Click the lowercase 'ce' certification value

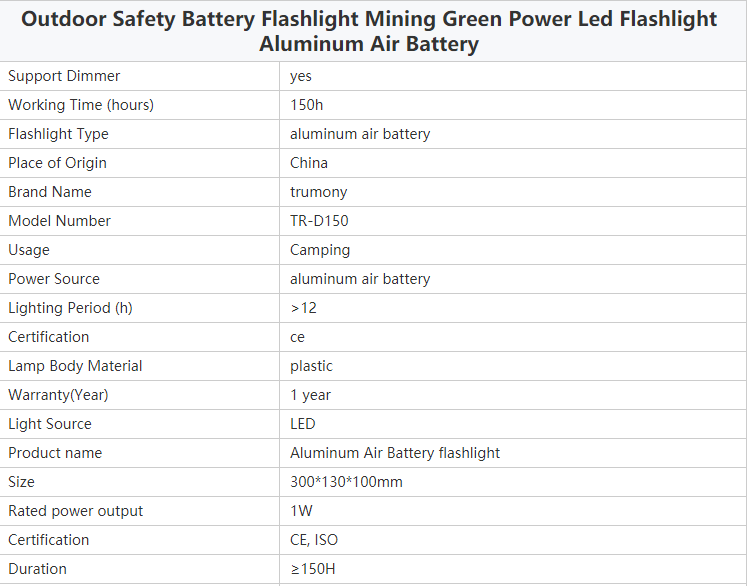(x=297, y=337)
